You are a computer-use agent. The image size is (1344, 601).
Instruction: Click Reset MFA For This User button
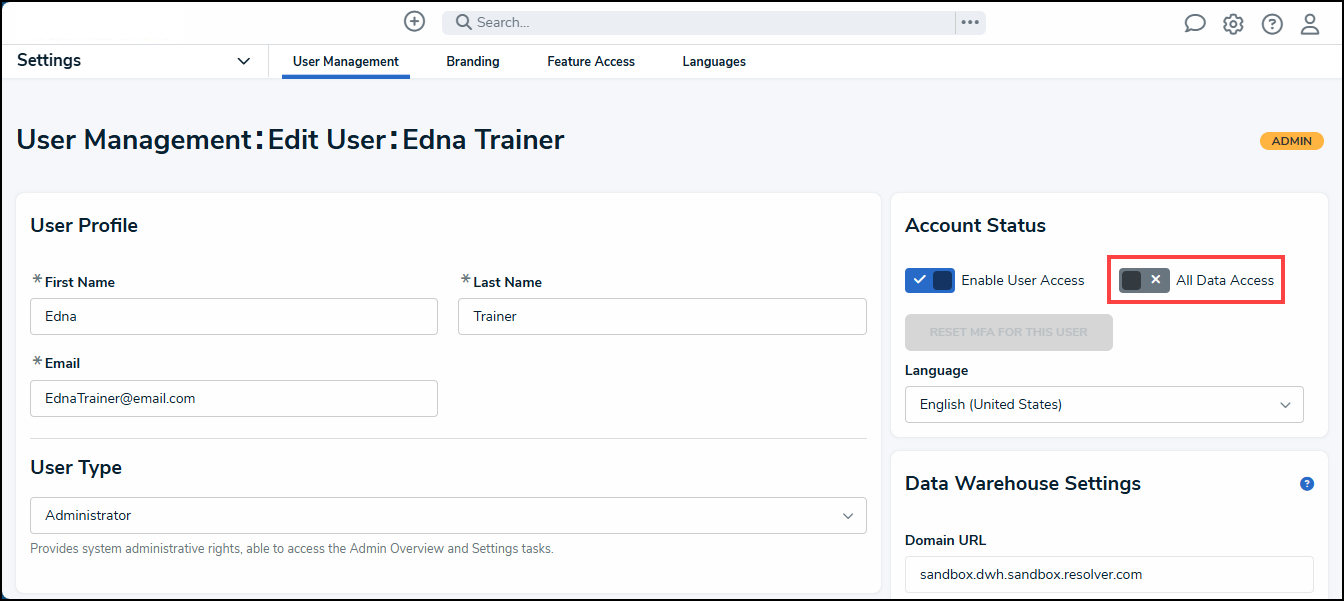[1009, 332]
